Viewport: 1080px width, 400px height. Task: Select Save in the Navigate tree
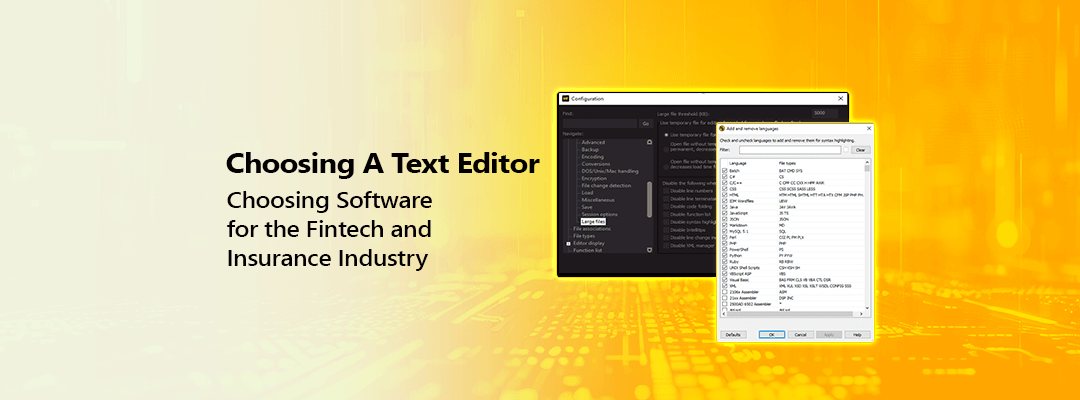click(587, 207)
